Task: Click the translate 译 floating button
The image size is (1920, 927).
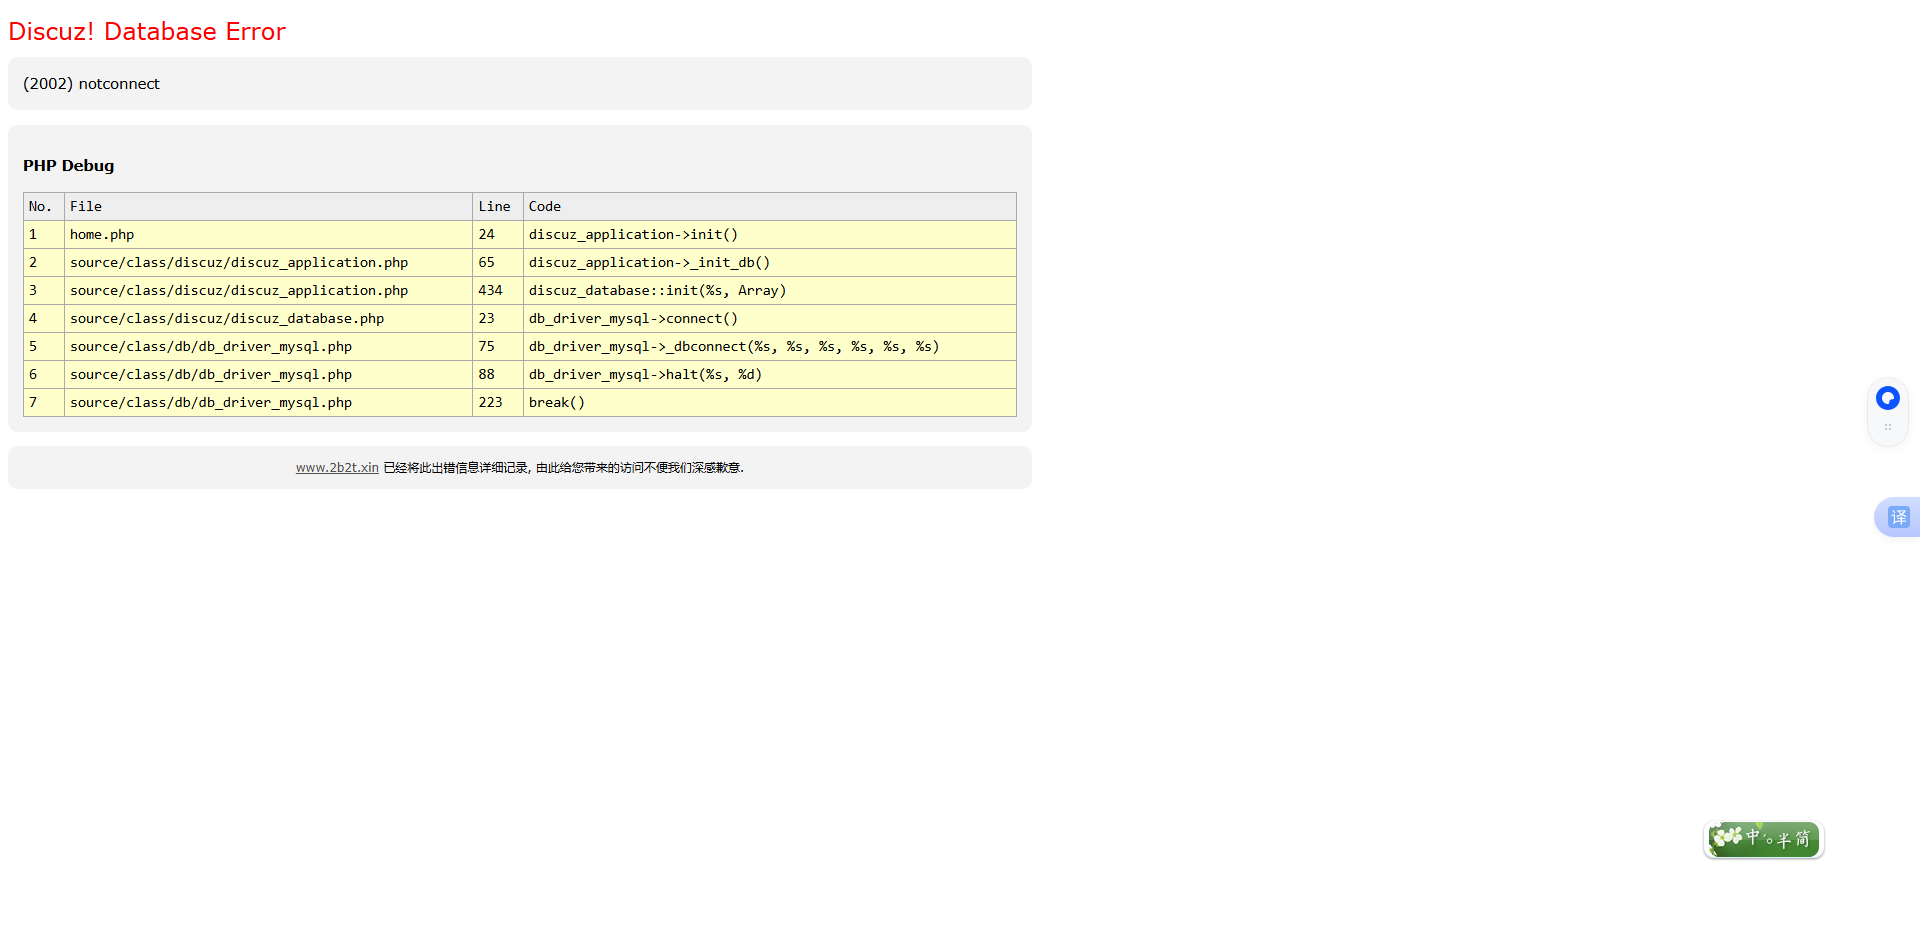Action: click(1898, 517)
